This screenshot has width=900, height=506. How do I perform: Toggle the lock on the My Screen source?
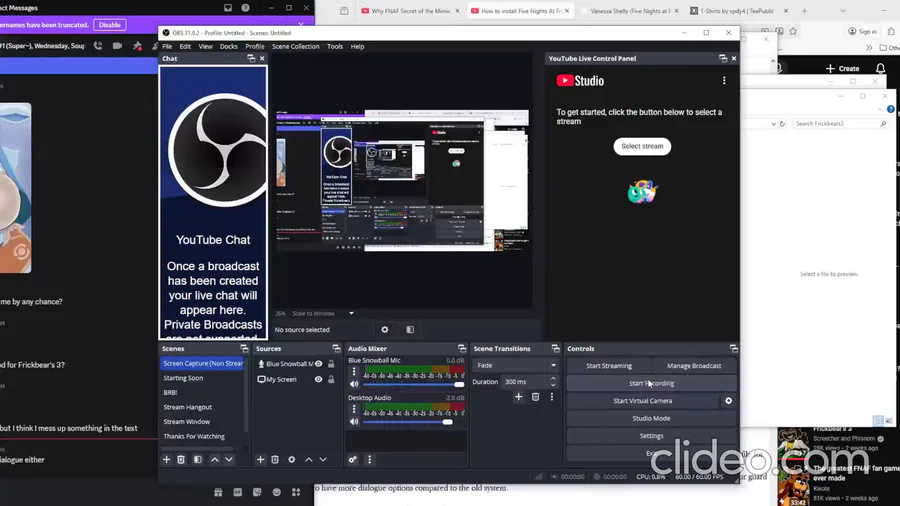[331, 379]
